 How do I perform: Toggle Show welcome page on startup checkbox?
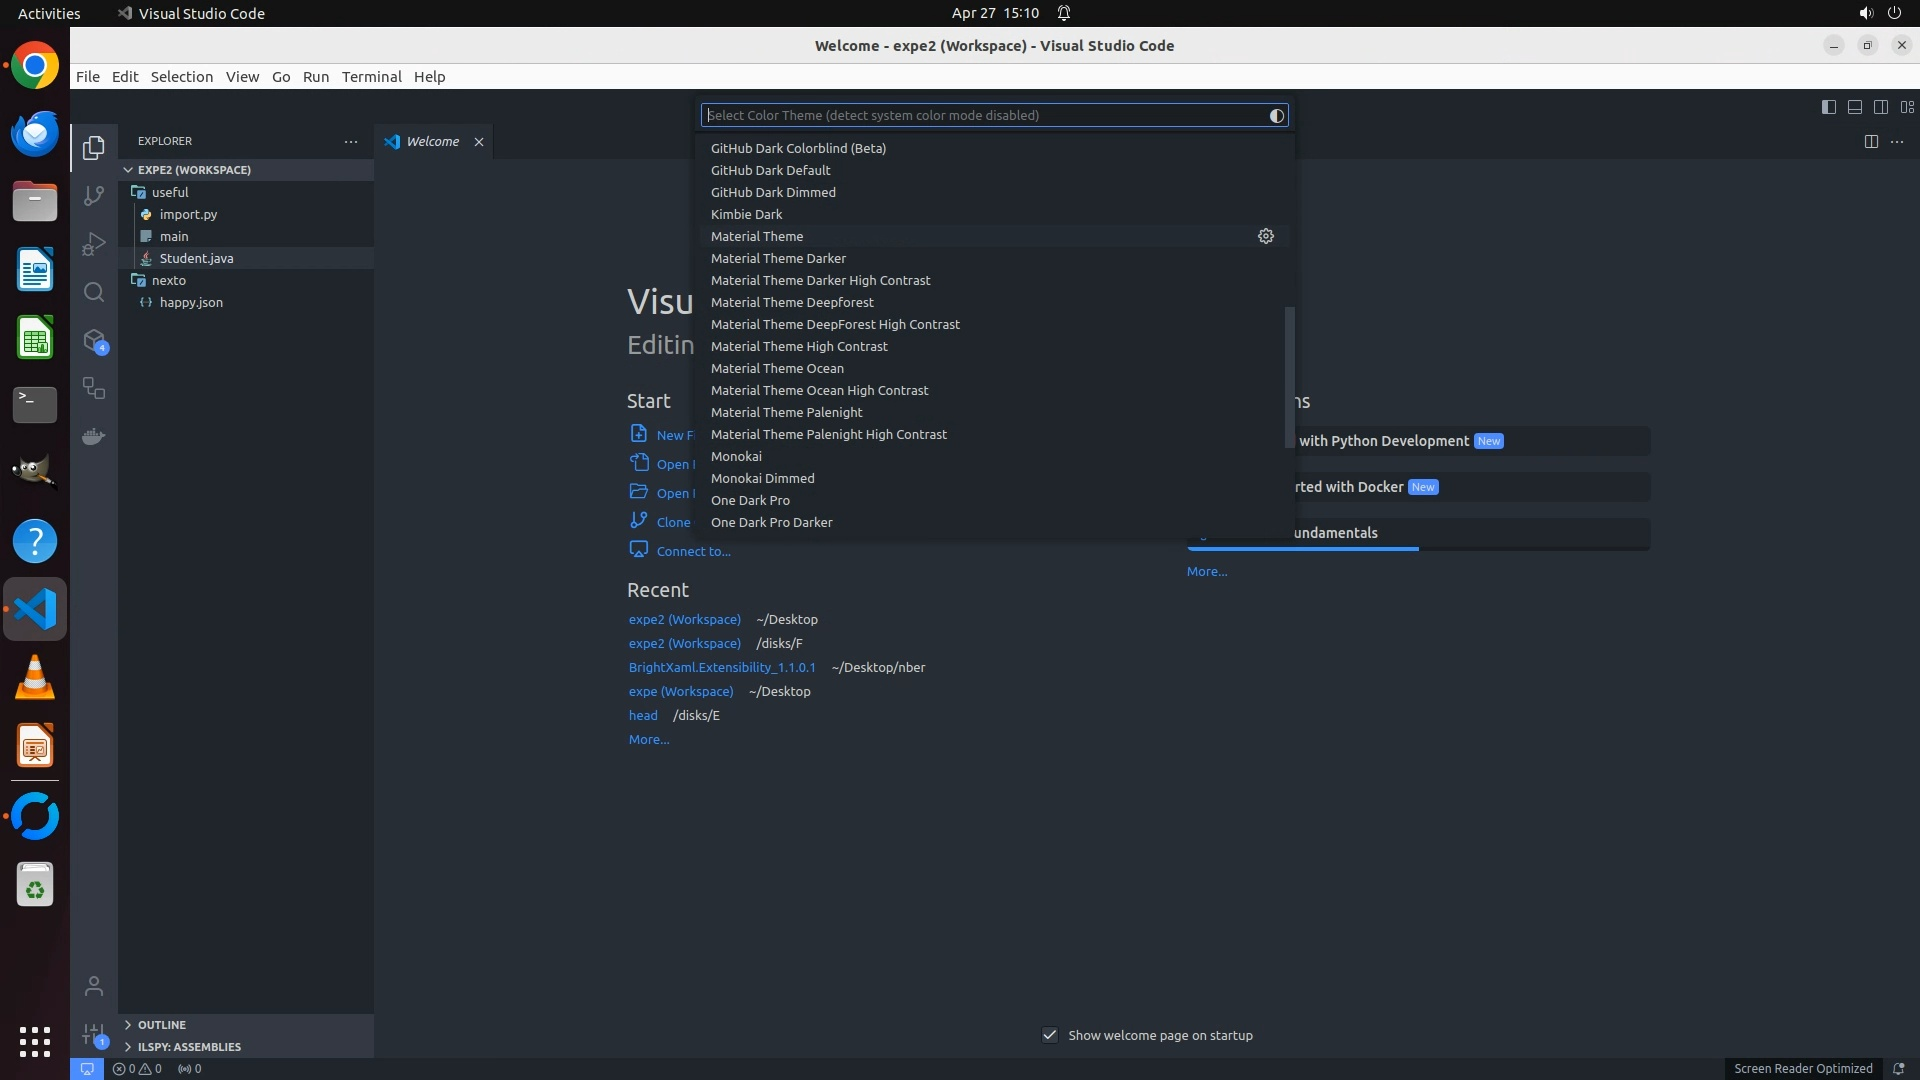coord(1050,1035)
